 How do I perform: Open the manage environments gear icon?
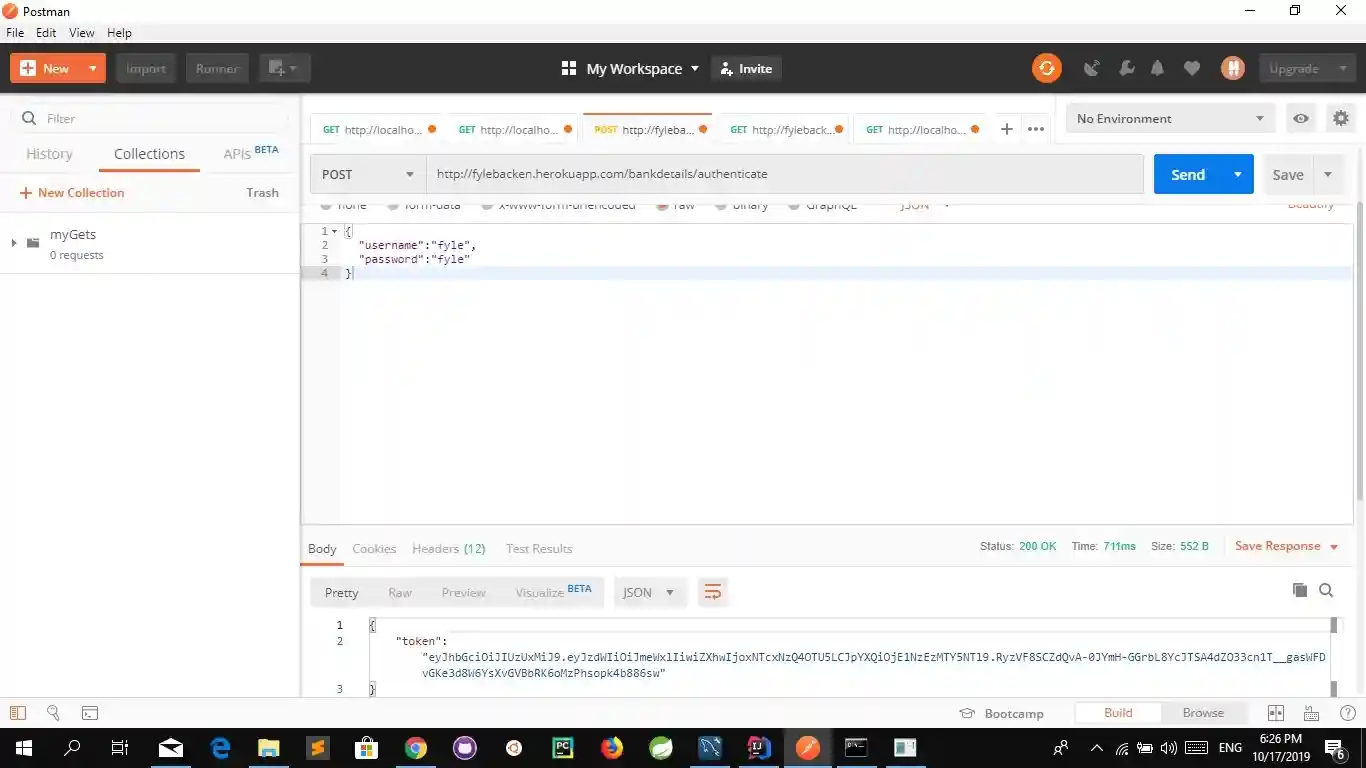(x=1341, y=118)
